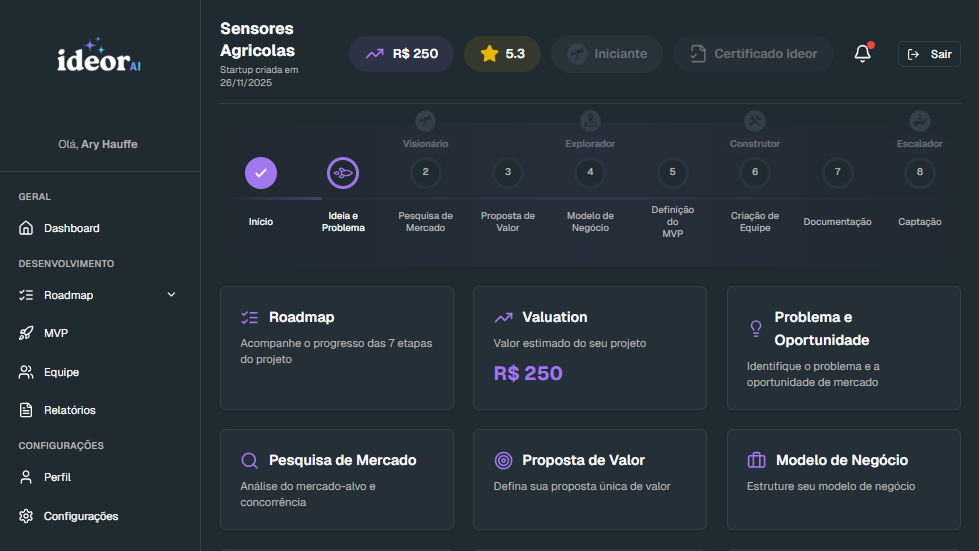
Task: Select step 2 Pesquisa de Mercado
Action: point(425,173)
